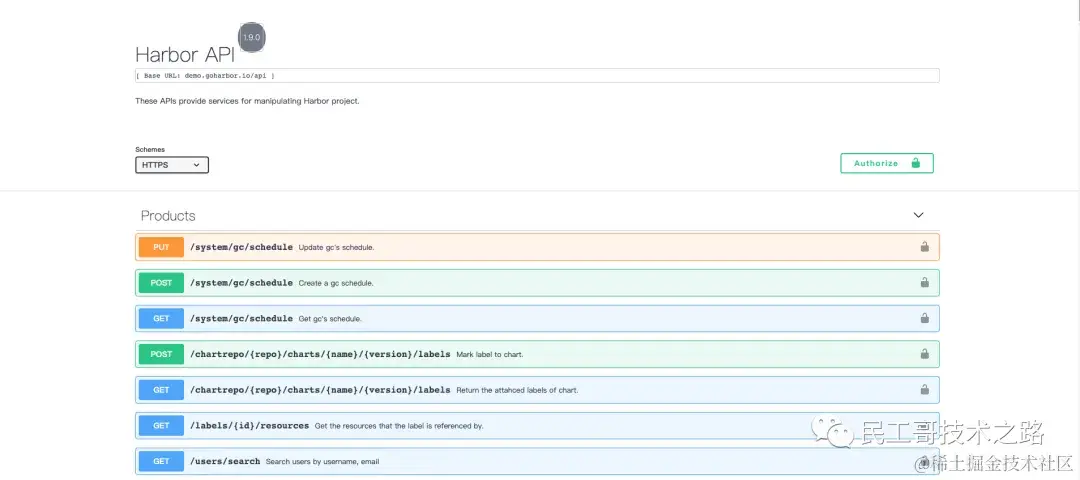Click POST badge for Mark label to chart
The height and width of the screenshot is (480, 1080).
(x=161, y=355)
